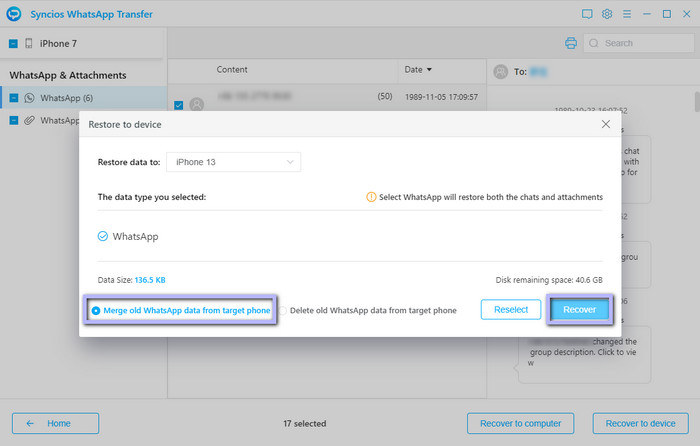Click the printer icon
700x446 pixels.
pos(571,43)
